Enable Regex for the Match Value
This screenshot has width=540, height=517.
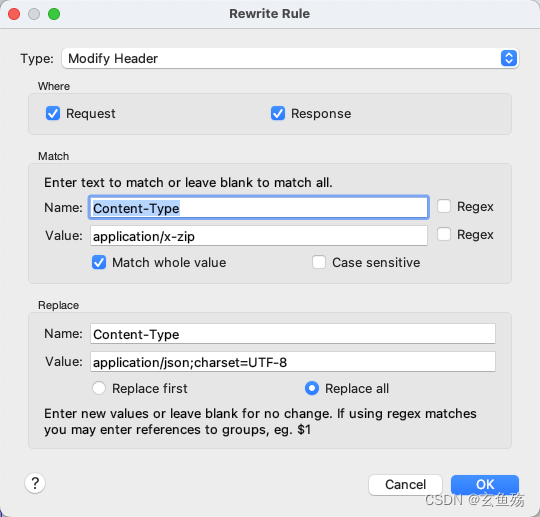(x=444, y=235)
